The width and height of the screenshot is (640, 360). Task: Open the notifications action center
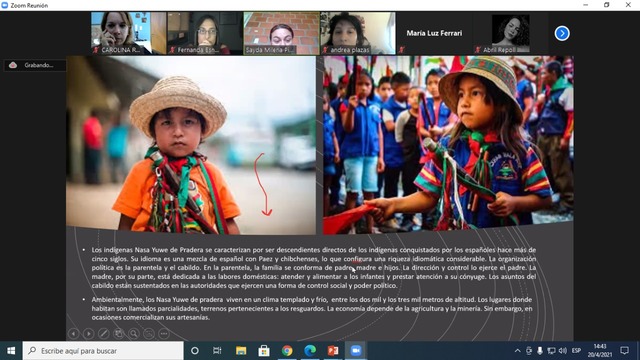point(624,351)
